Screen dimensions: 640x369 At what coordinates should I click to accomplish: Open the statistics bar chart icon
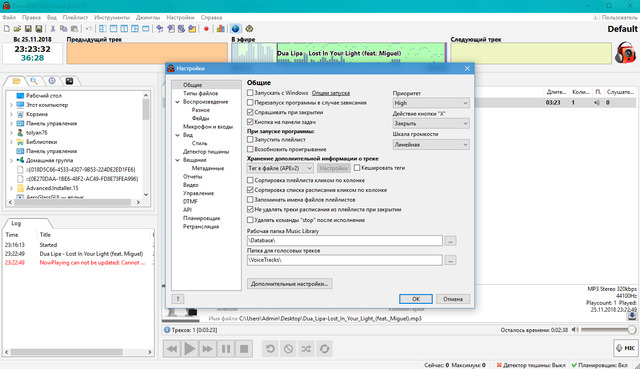pos(220,29)
